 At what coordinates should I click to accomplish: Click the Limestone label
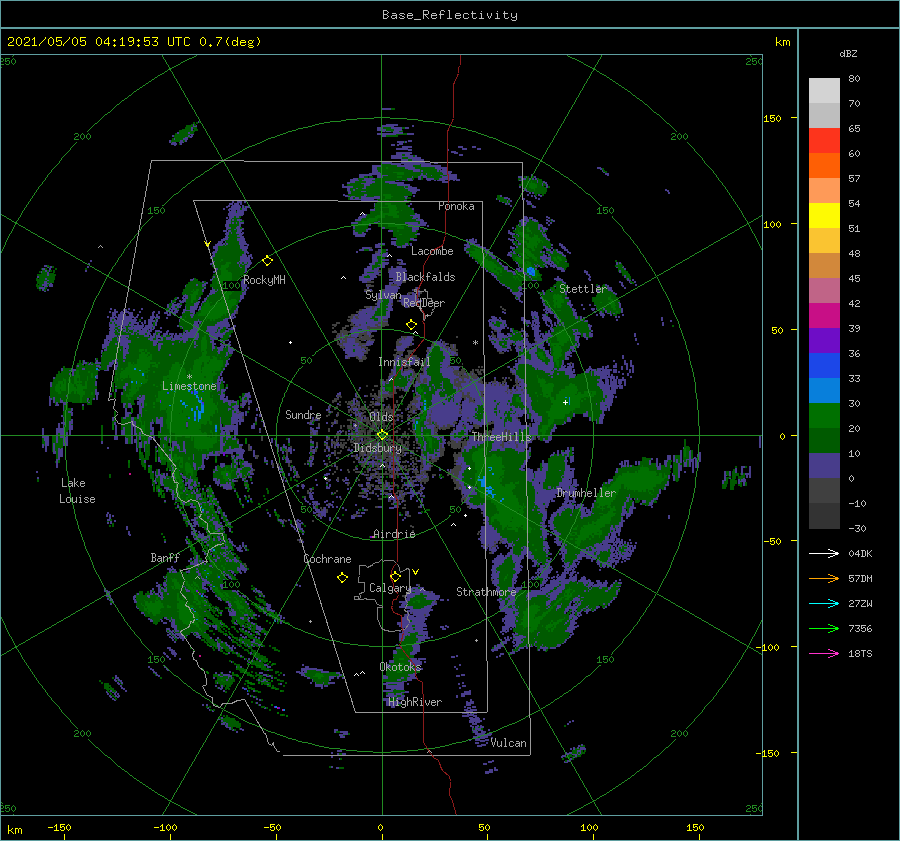[189, 386]
